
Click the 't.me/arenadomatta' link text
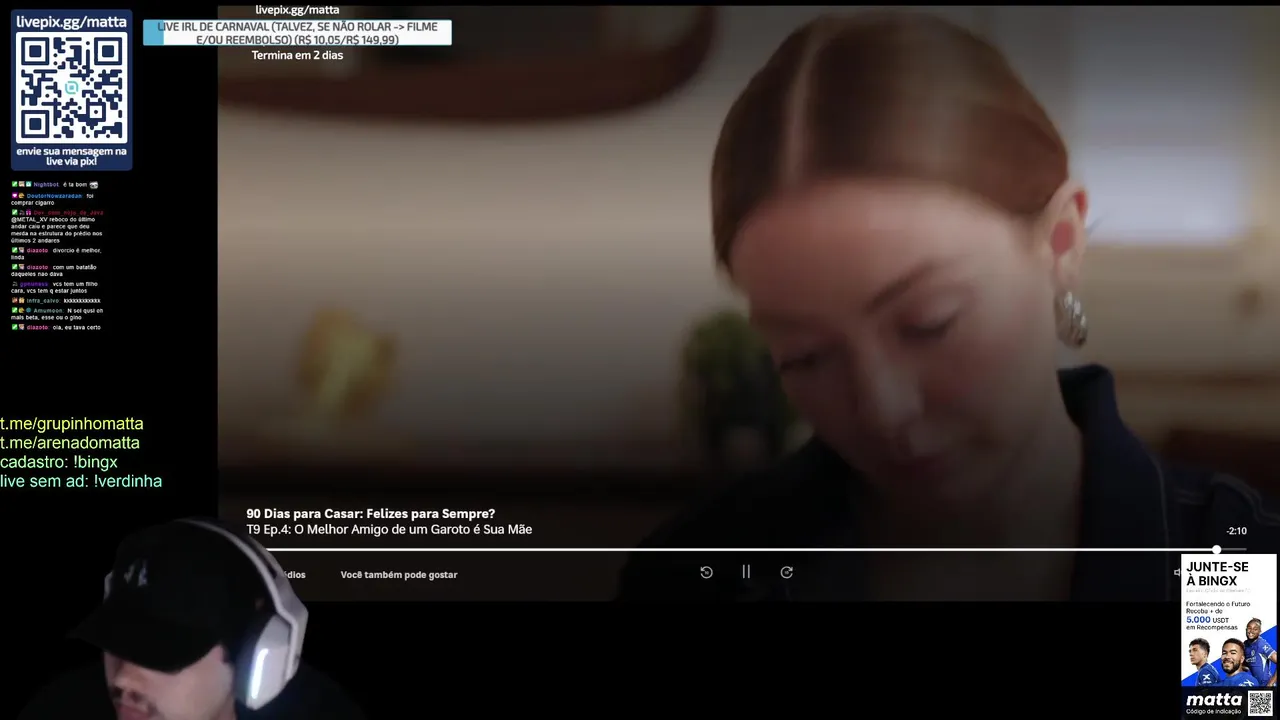point(70,443)
